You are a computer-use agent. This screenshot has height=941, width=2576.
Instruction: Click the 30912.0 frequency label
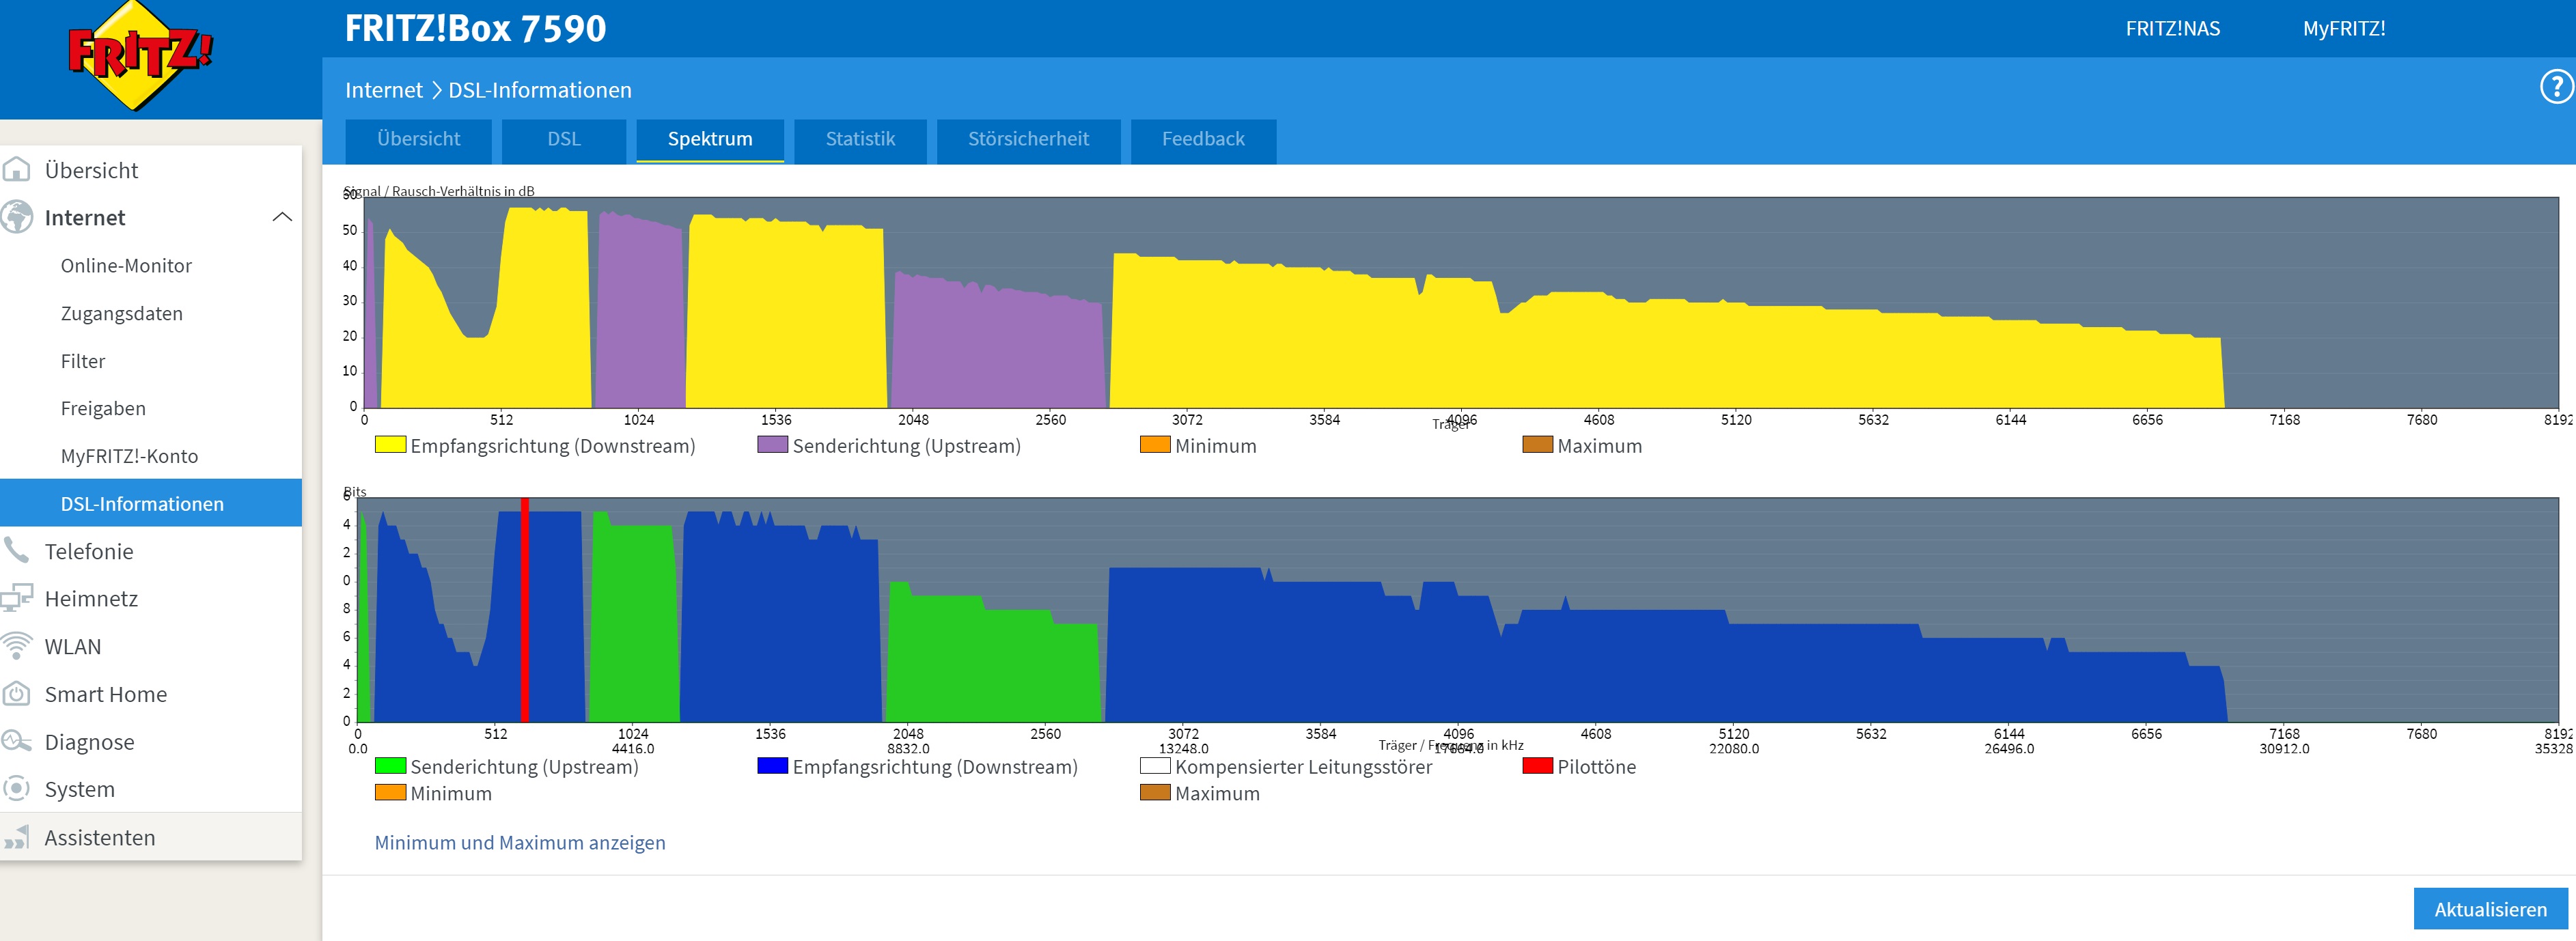(2284, 748)
